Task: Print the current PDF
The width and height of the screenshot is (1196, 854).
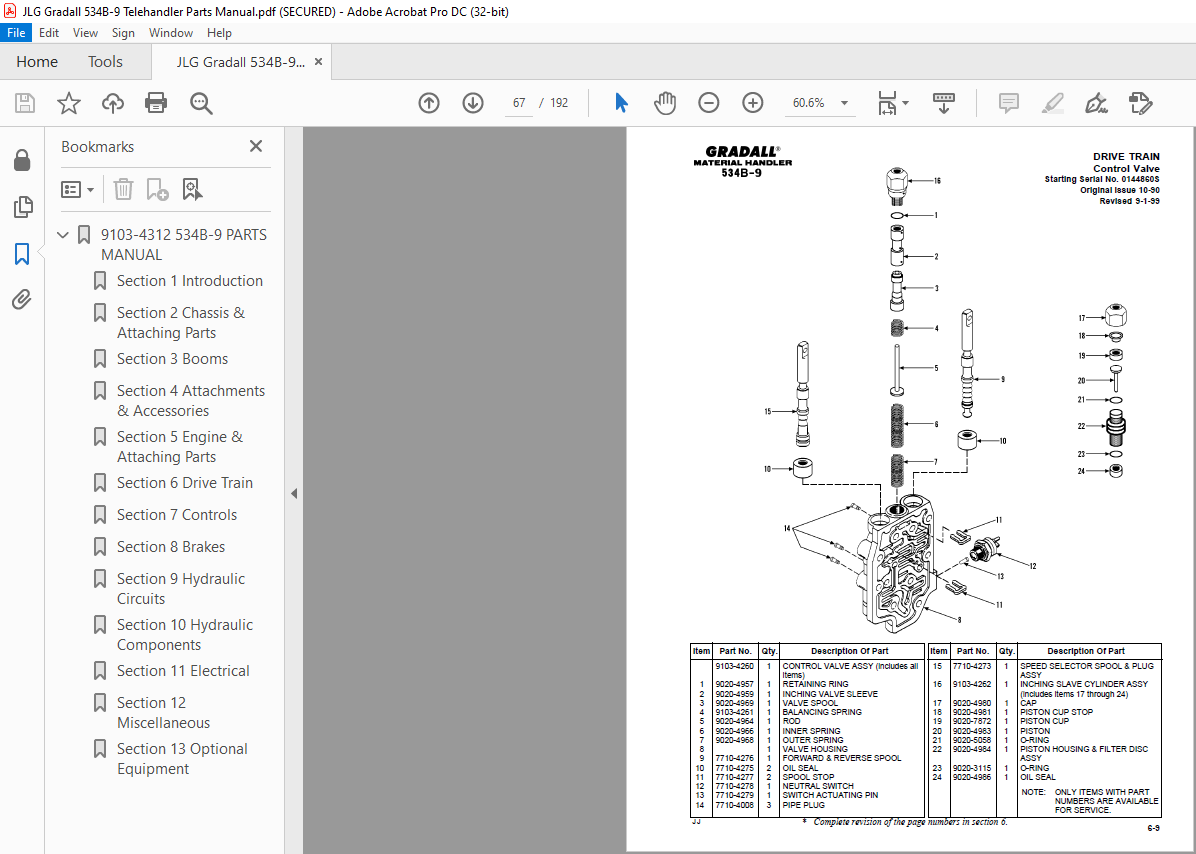Action: (x=157, y=103)
